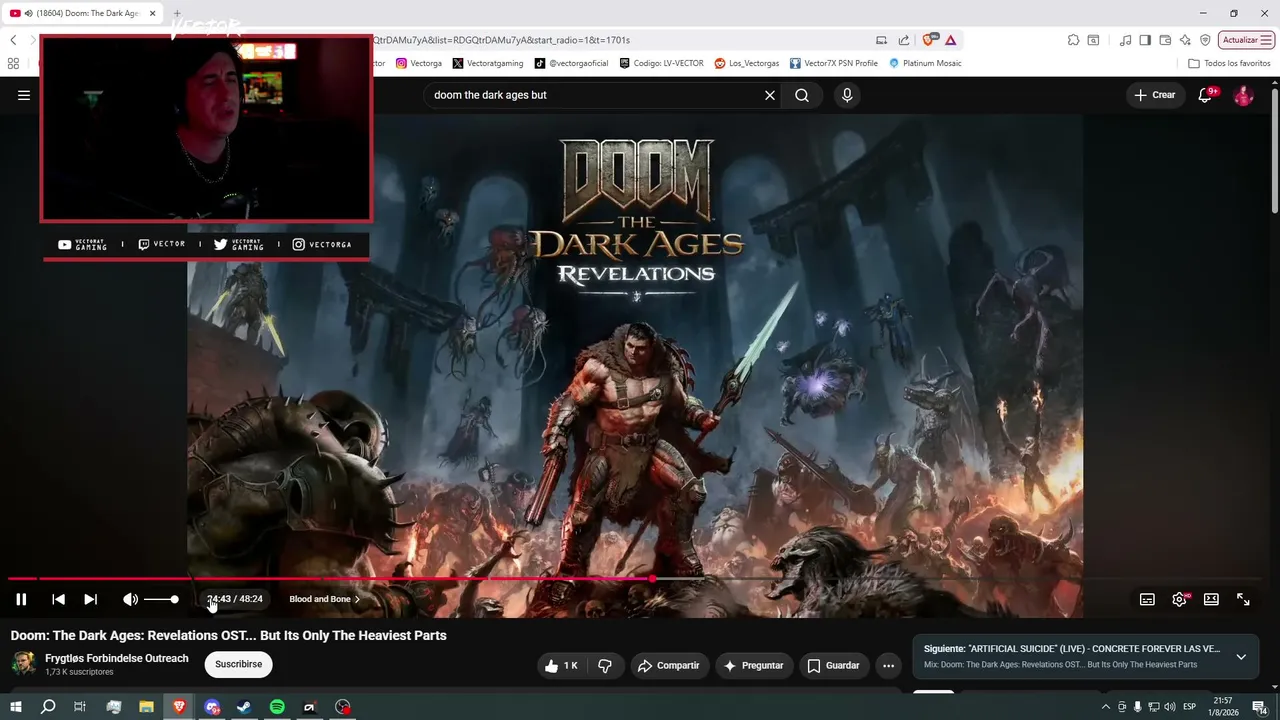Skip to the next video
The width and height of the screenshot is (1280, 720).
click(x=90, y=599)
